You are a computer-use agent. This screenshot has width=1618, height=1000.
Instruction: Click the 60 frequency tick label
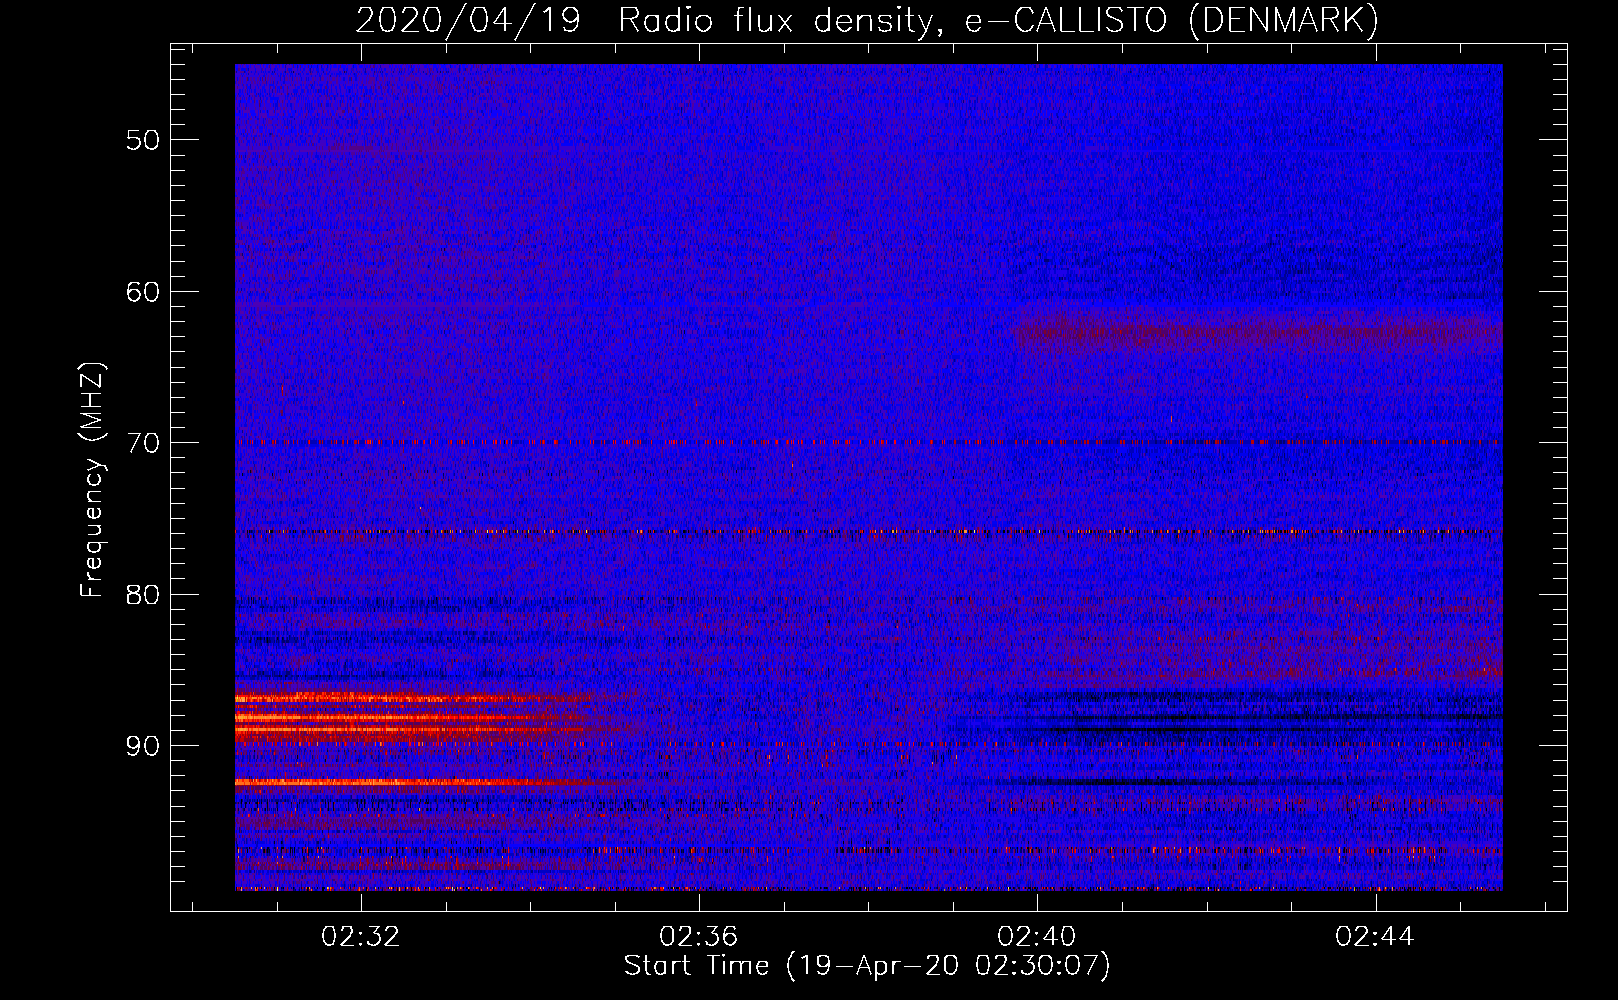coord(143,292)
